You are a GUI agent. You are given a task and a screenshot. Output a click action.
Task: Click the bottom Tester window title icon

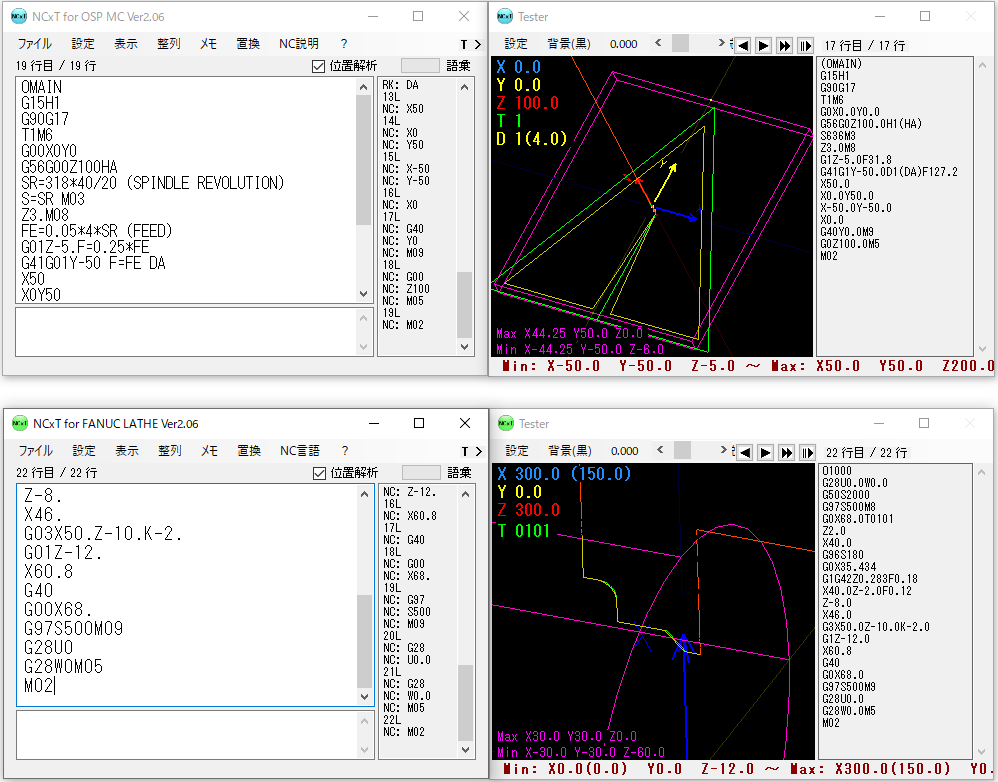[506, 423]
